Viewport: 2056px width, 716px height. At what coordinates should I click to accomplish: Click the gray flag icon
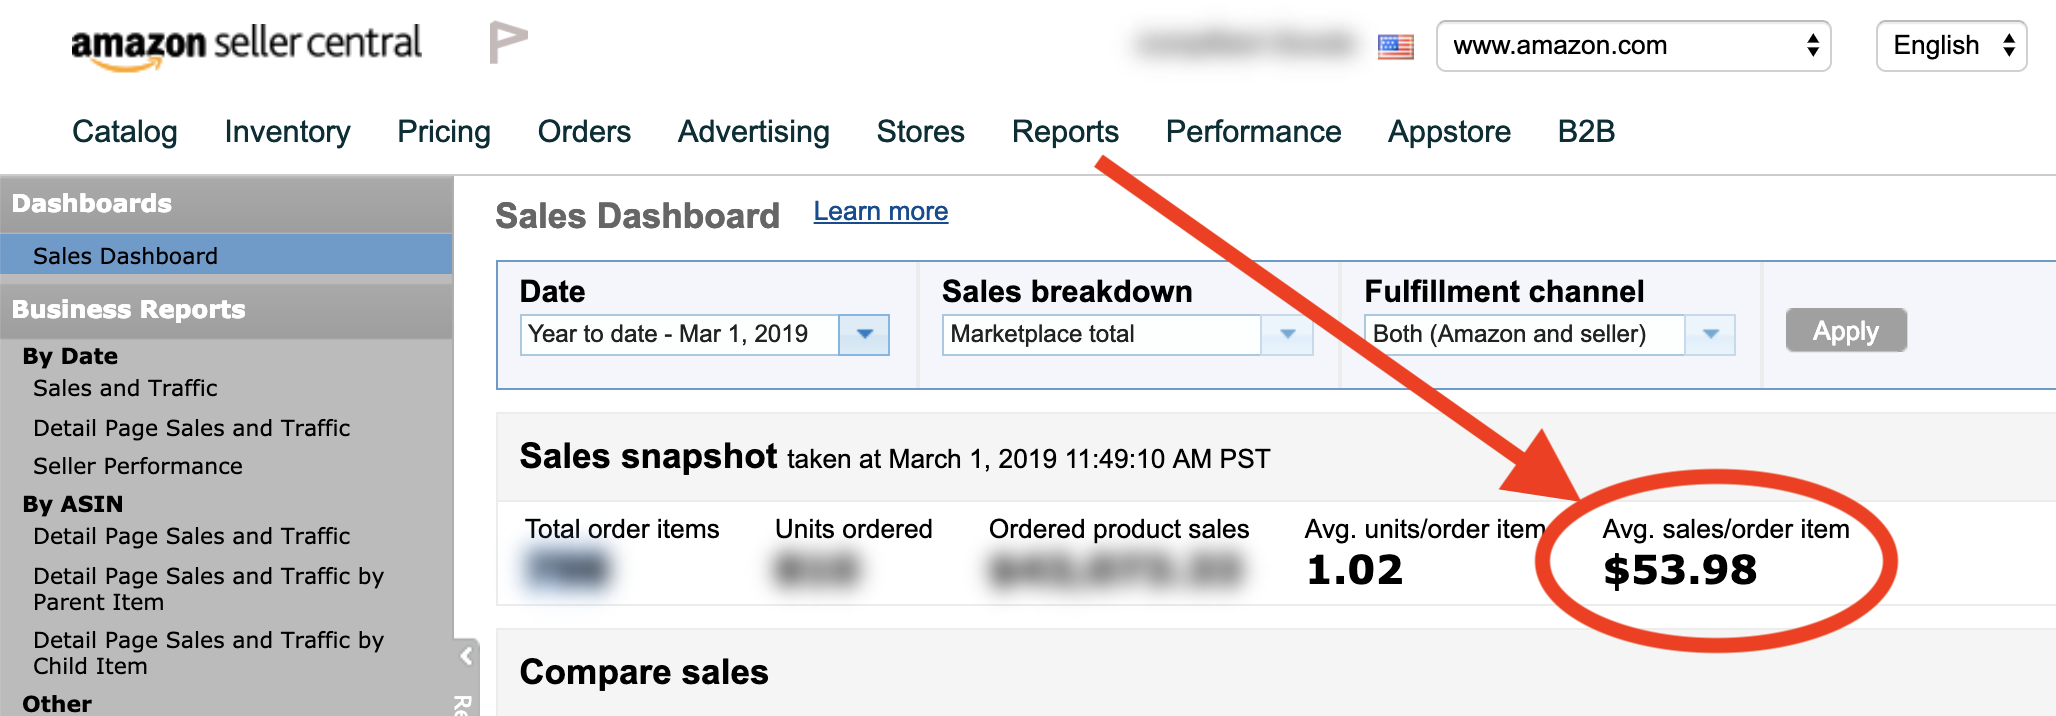508,43
